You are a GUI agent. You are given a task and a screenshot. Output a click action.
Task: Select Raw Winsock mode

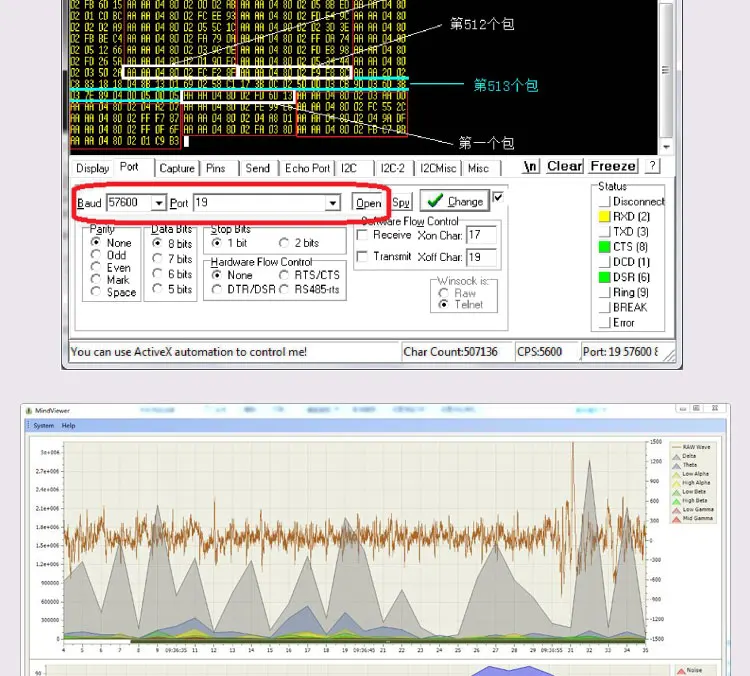457,293
